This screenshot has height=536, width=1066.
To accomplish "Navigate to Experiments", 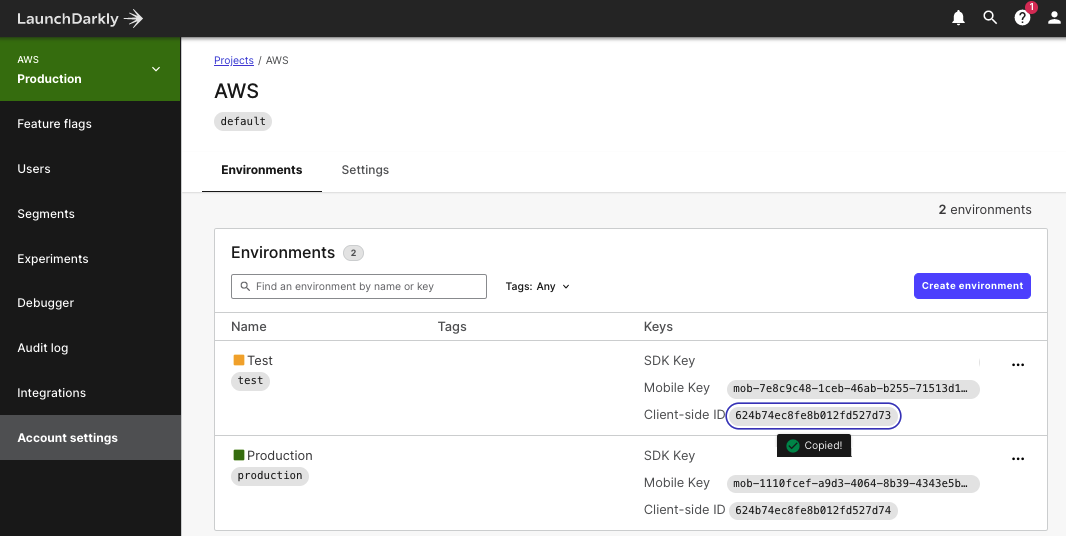I will [x=53, y=258].
